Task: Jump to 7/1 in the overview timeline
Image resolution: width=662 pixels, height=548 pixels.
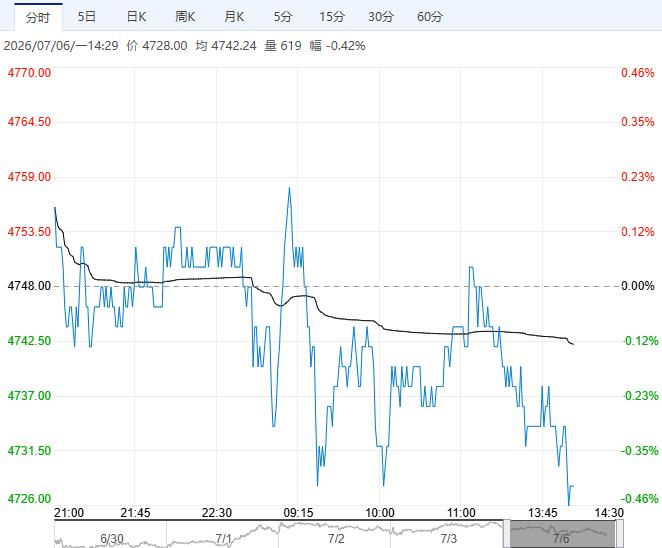Action: tap(224, 539)
